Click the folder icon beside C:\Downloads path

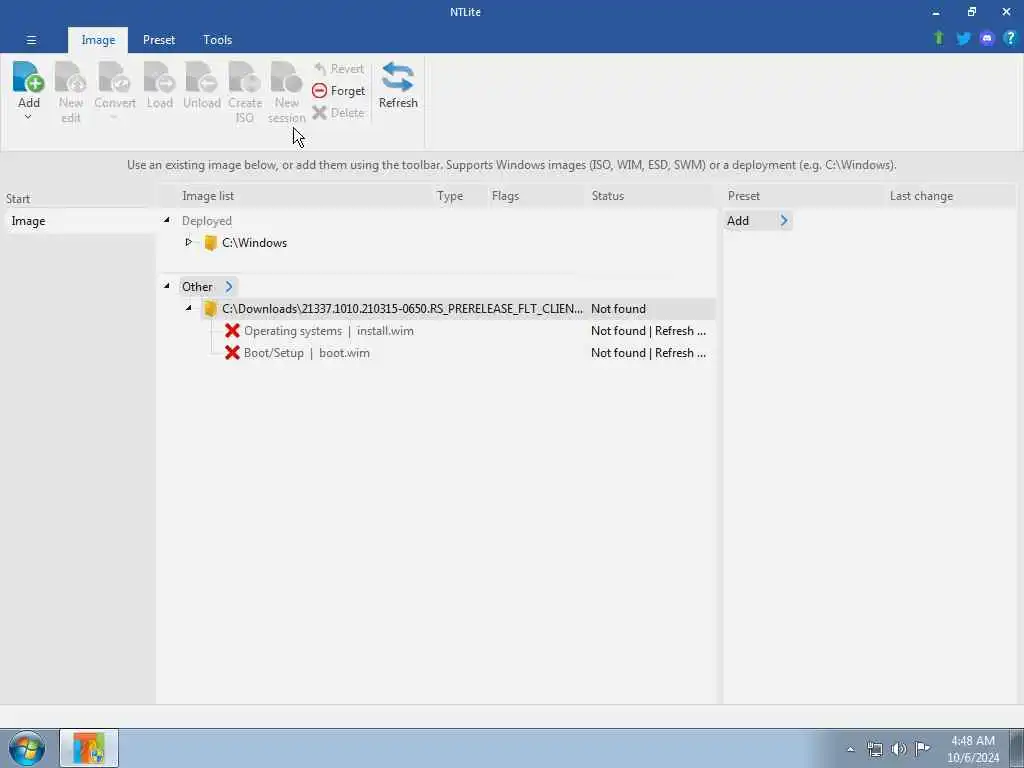210,308
